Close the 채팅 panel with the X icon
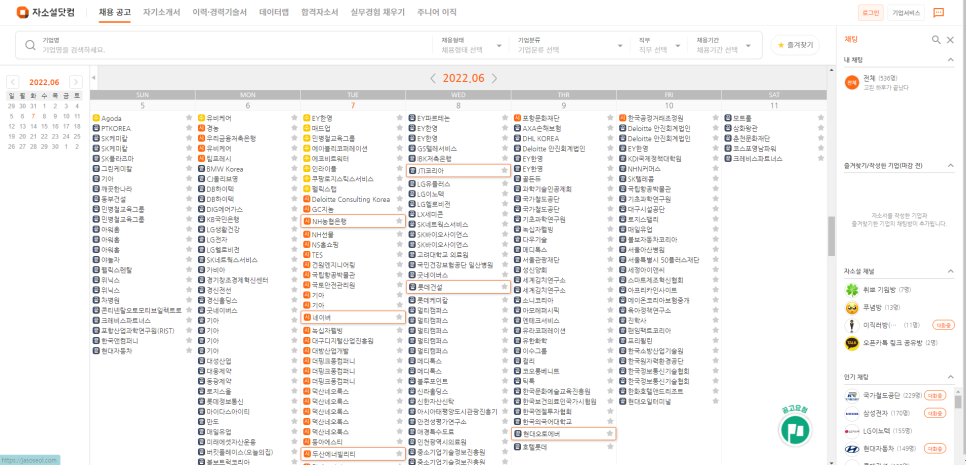This screenshot has height=465, width=966. click(x=951, y=39)
